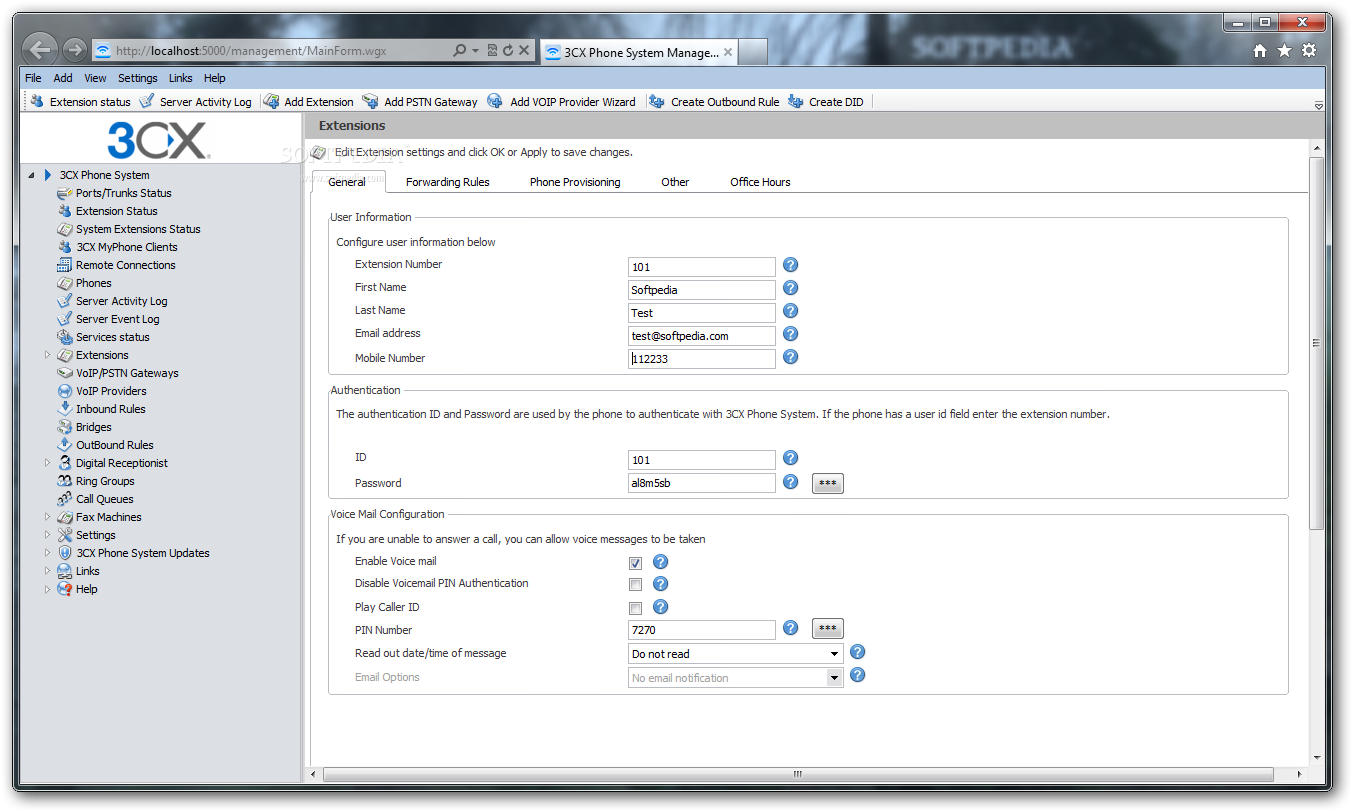1353x812 pixels.
Task: Click the Add Extension toolbar icon
Action: [x=271, y=101]
